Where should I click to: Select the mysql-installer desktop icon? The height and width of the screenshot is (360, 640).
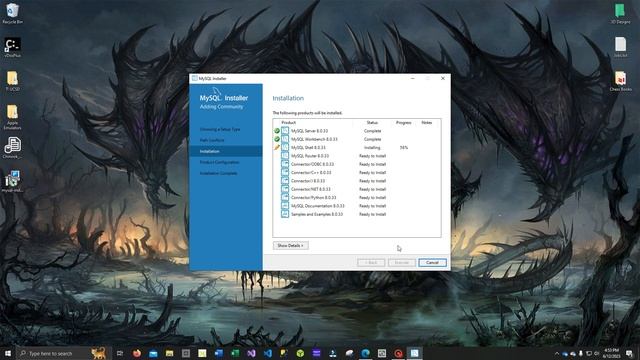[x=12, y=181]
